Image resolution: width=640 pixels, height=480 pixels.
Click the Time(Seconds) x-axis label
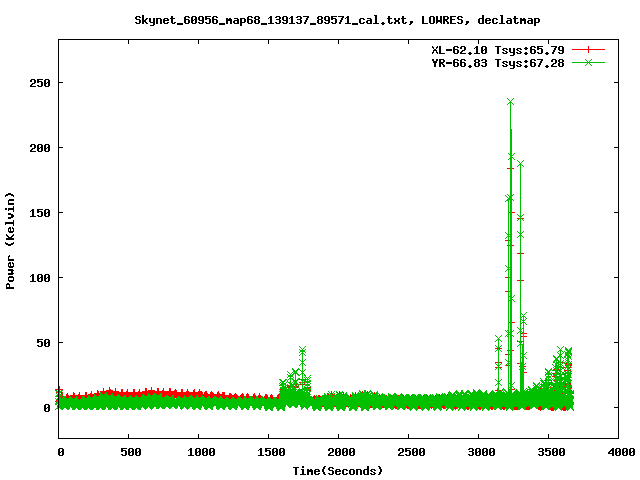(338, 470)
